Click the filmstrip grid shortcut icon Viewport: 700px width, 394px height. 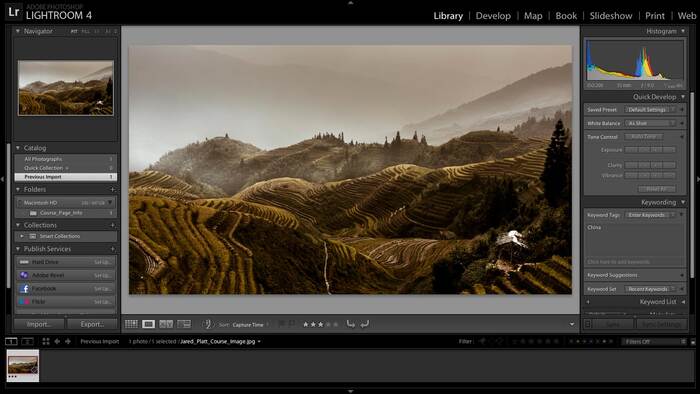coord(46,341)
